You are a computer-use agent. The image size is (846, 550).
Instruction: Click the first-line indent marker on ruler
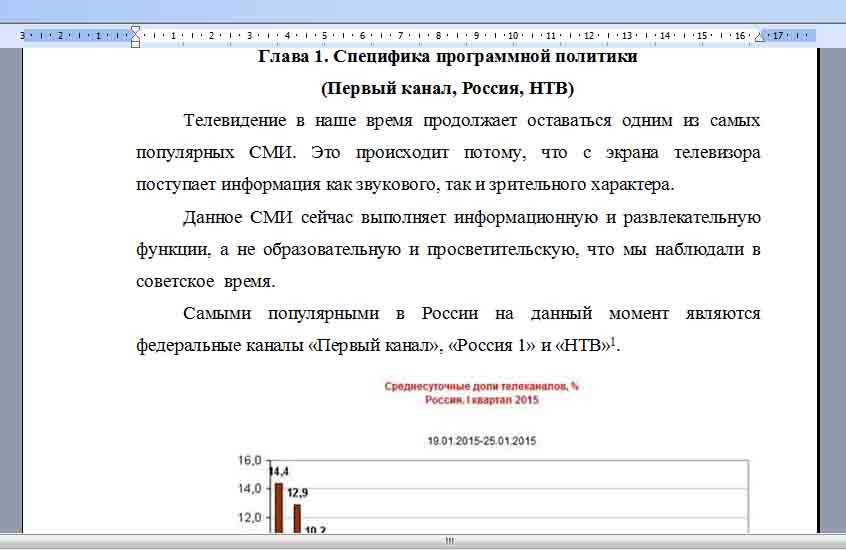pos(135,30)
